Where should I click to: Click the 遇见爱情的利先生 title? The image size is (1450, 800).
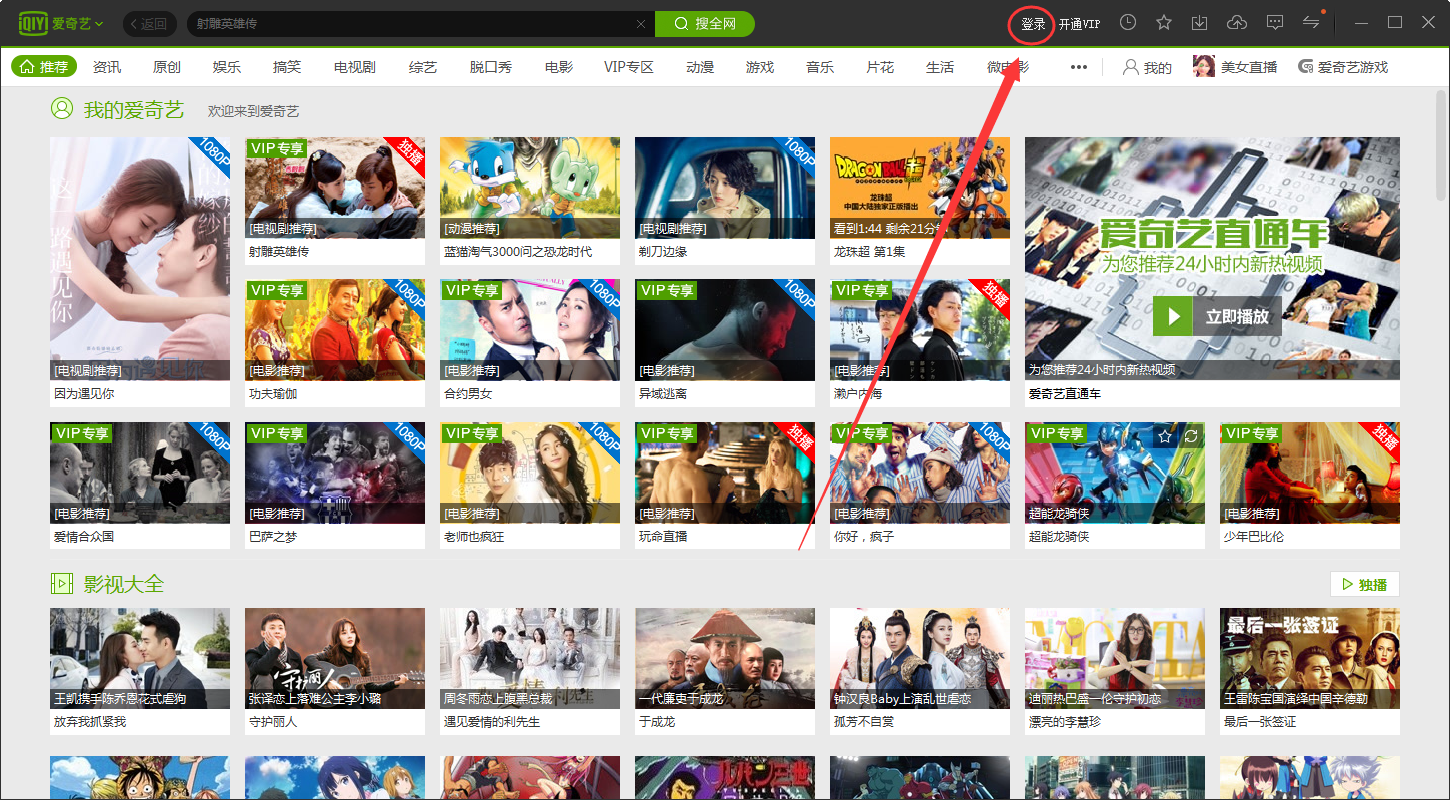pyautogui.click(x=492, y=721)
